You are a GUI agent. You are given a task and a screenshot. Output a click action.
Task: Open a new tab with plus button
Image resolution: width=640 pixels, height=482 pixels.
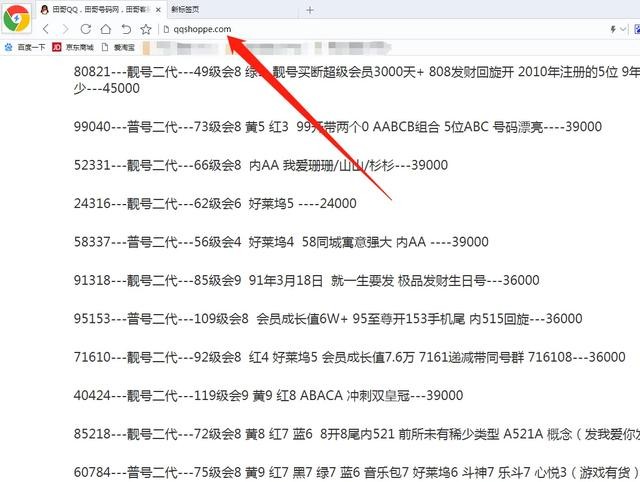point(309,9)
